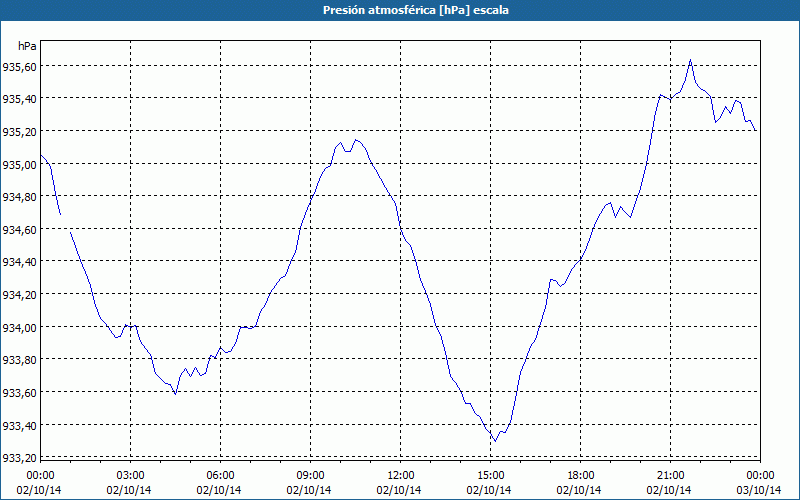
Task: Click the 03:00 time label
Action: coord(131,476)
